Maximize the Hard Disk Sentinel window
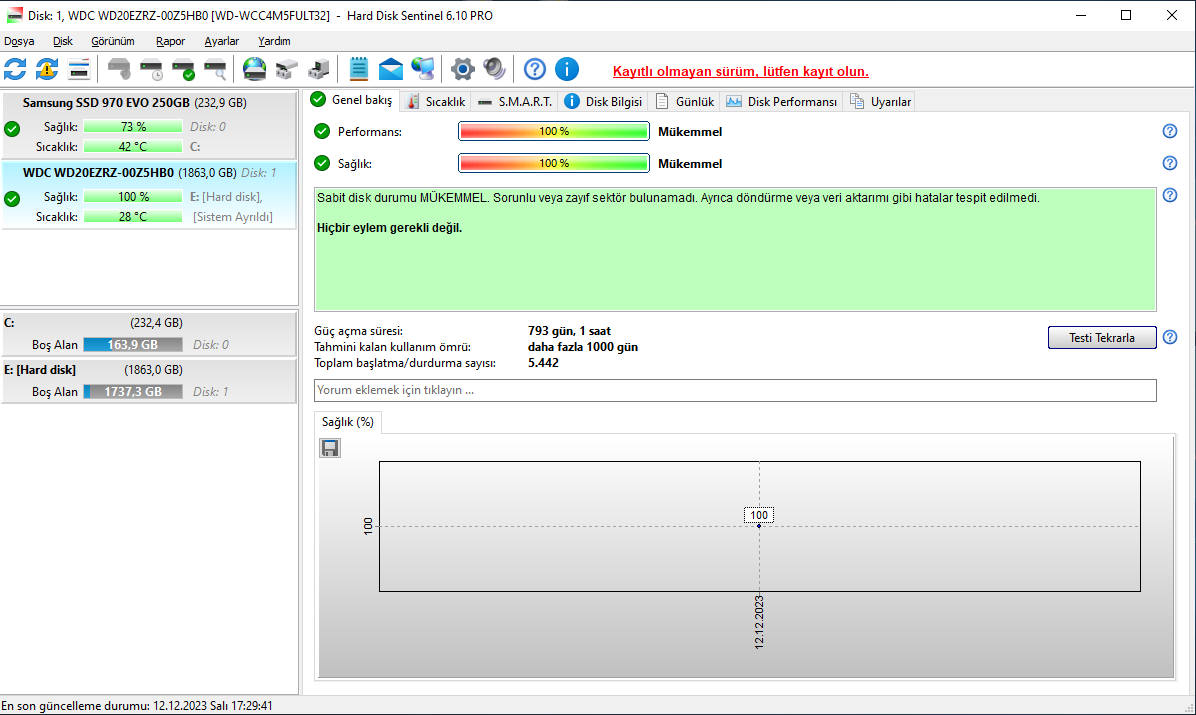The image size is (1196, 715). coord(1126,15)
